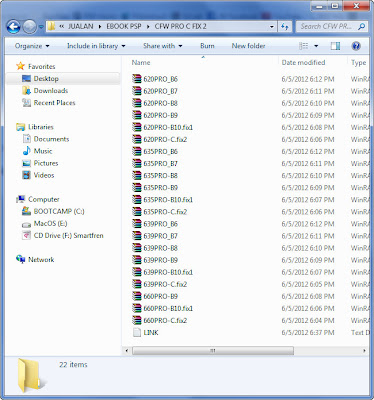Screen dimensions: 374x400
Task: Toggle the preview pane icon
Action: [335, 46]
